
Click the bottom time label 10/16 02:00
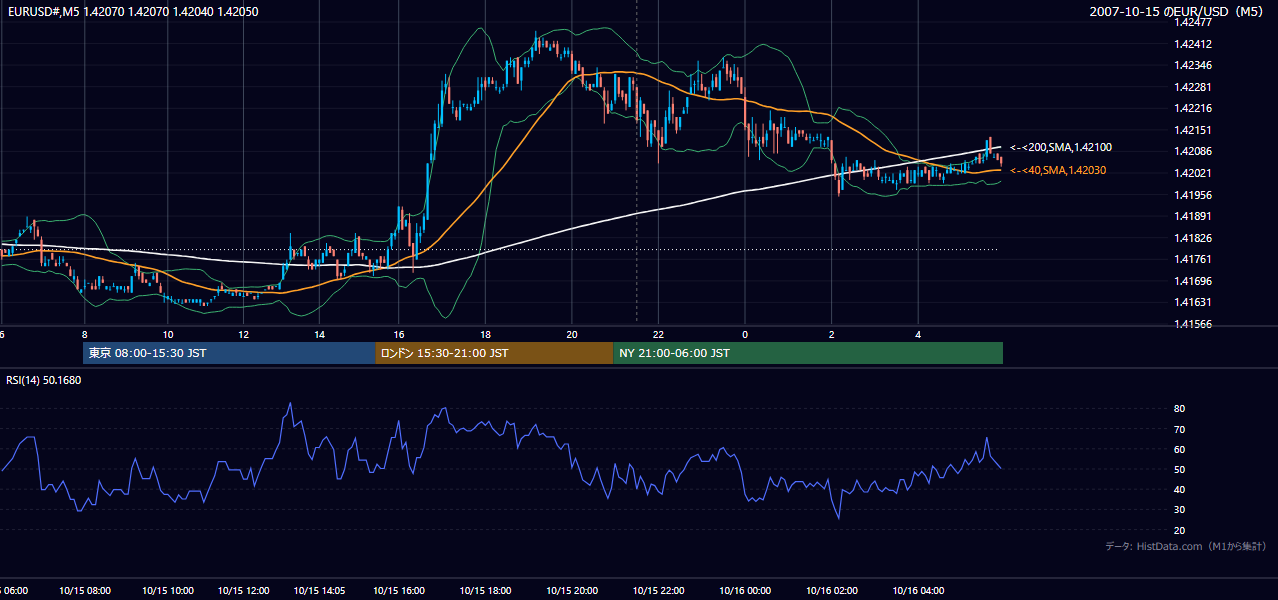click(x=832, y=591)
